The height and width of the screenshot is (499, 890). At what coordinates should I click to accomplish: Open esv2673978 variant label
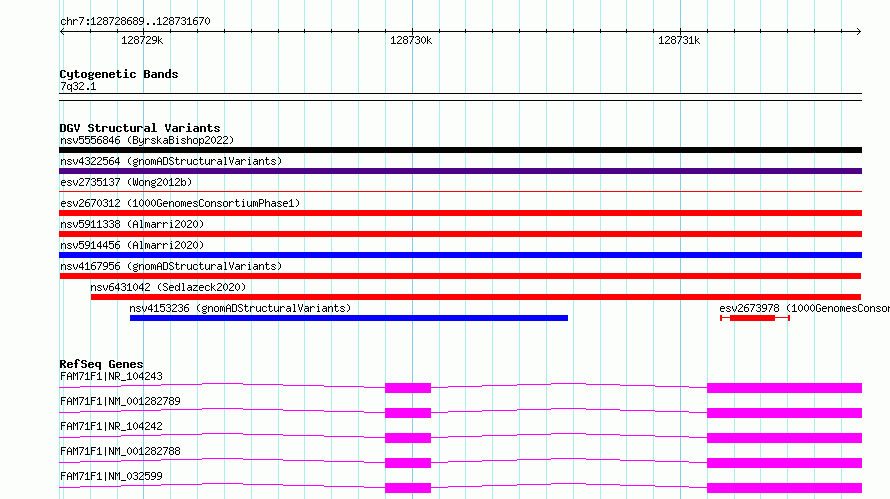tap(804, 308)
